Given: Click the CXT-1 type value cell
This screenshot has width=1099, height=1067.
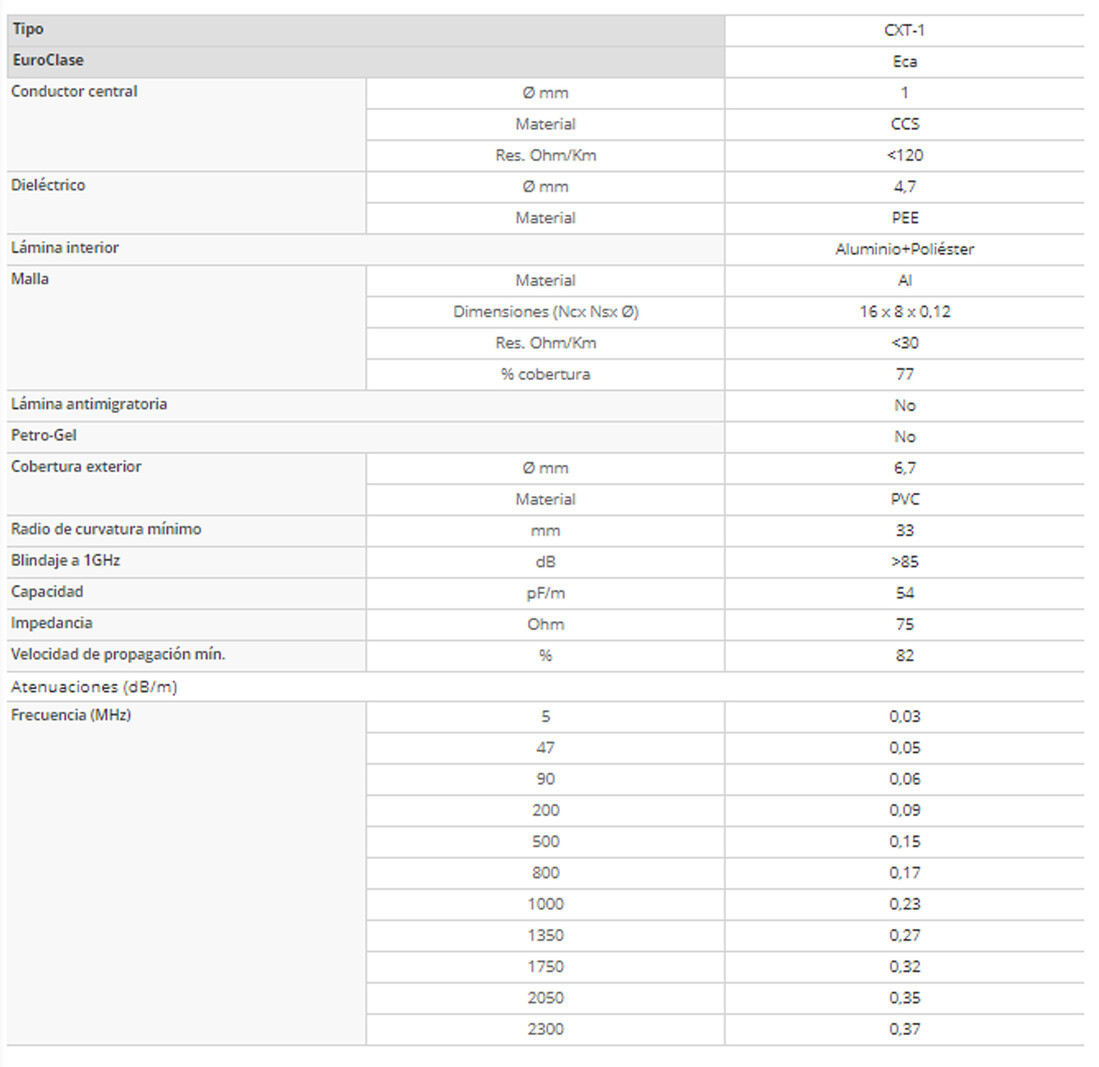Looking at the screenshot, I should tap(904, 30).
